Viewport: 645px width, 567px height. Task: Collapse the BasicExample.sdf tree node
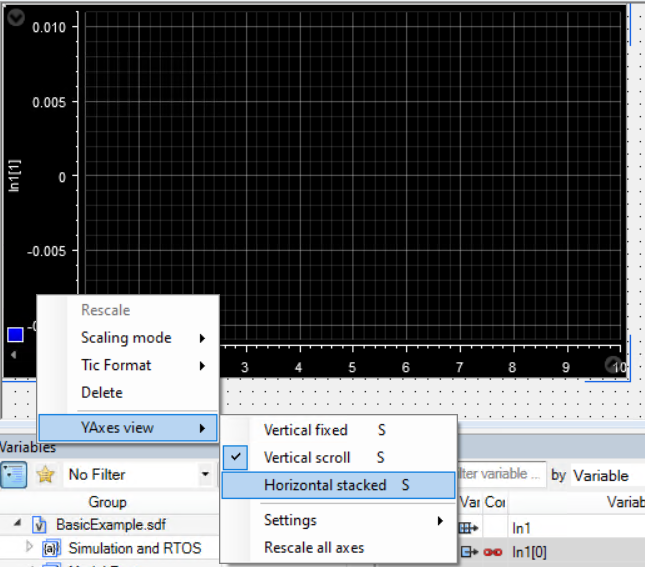coord(19,524)
